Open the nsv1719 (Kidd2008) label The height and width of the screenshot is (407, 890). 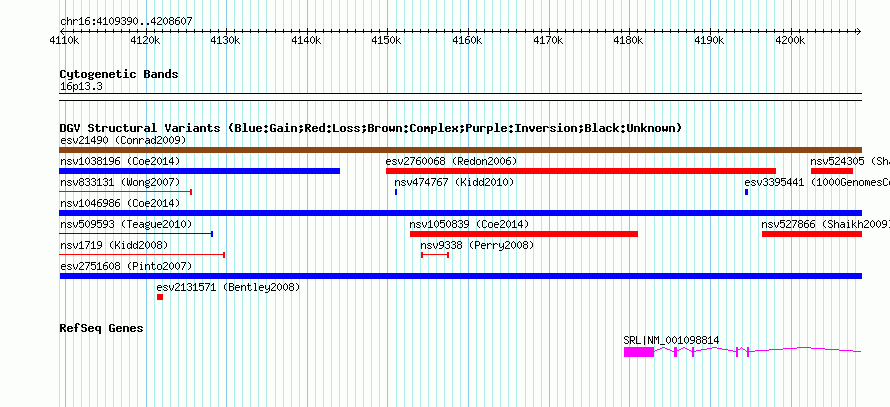click(x=114, y=245)
